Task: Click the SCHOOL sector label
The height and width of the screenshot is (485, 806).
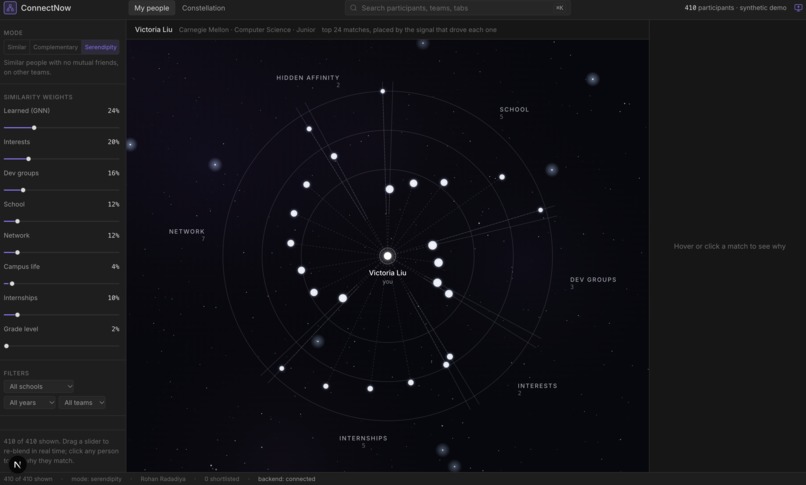Action: 514,109
